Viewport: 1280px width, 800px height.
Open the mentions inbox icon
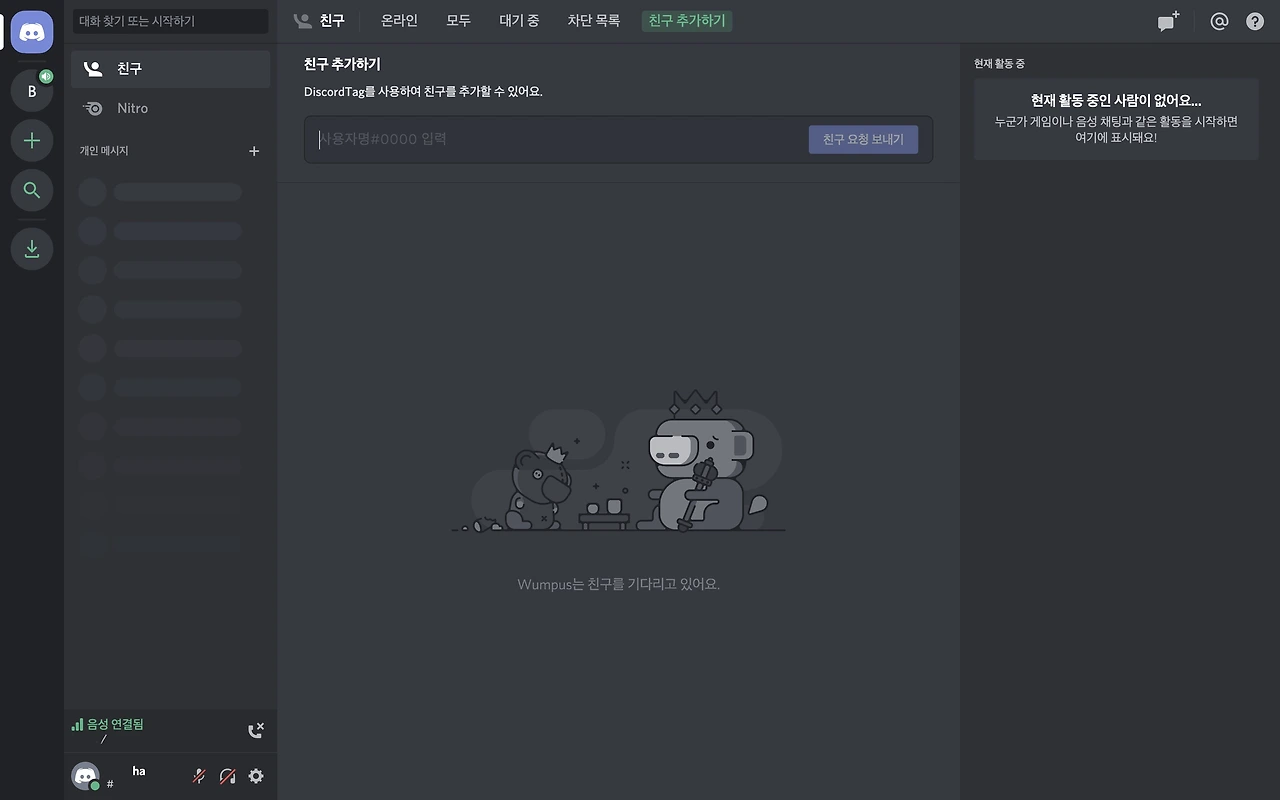click(x=1219, y=21)
